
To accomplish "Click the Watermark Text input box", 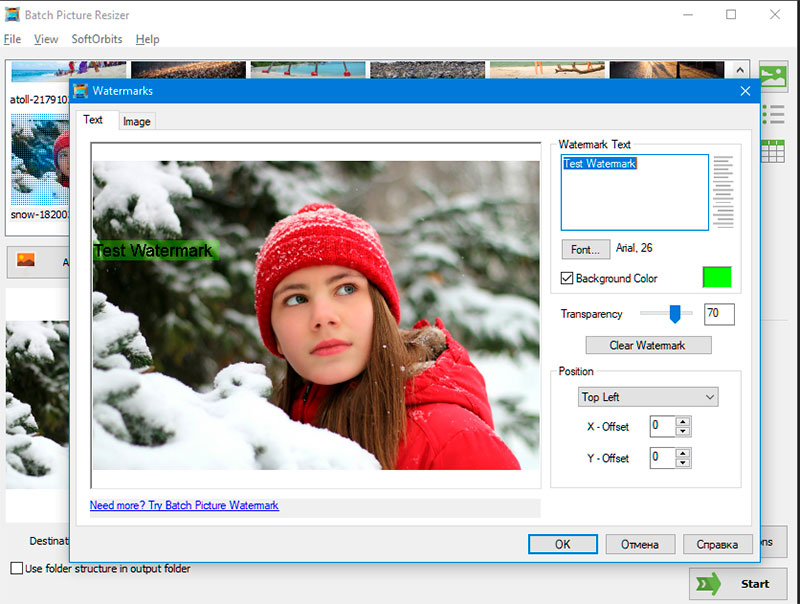I will (635, 192).
